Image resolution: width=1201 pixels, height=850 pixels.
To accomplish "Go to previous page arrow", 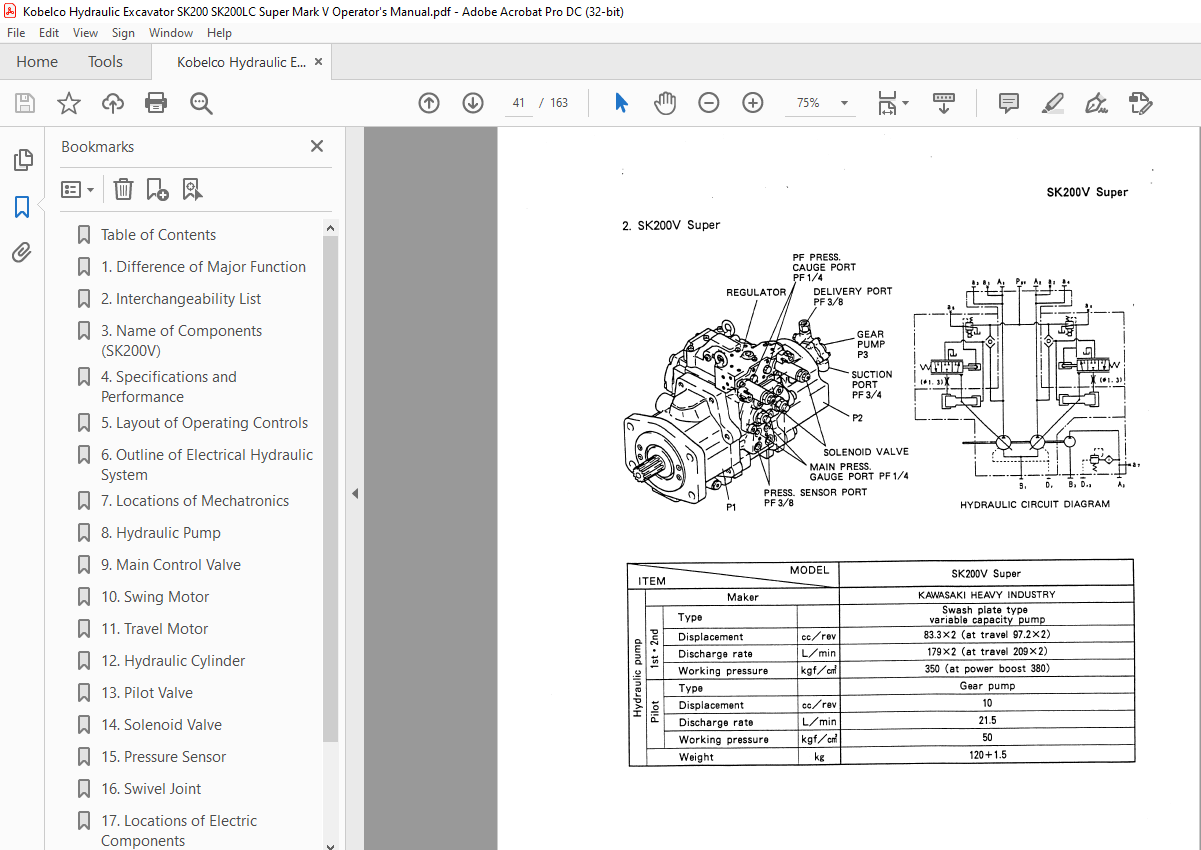I will (x=429, y=103).
